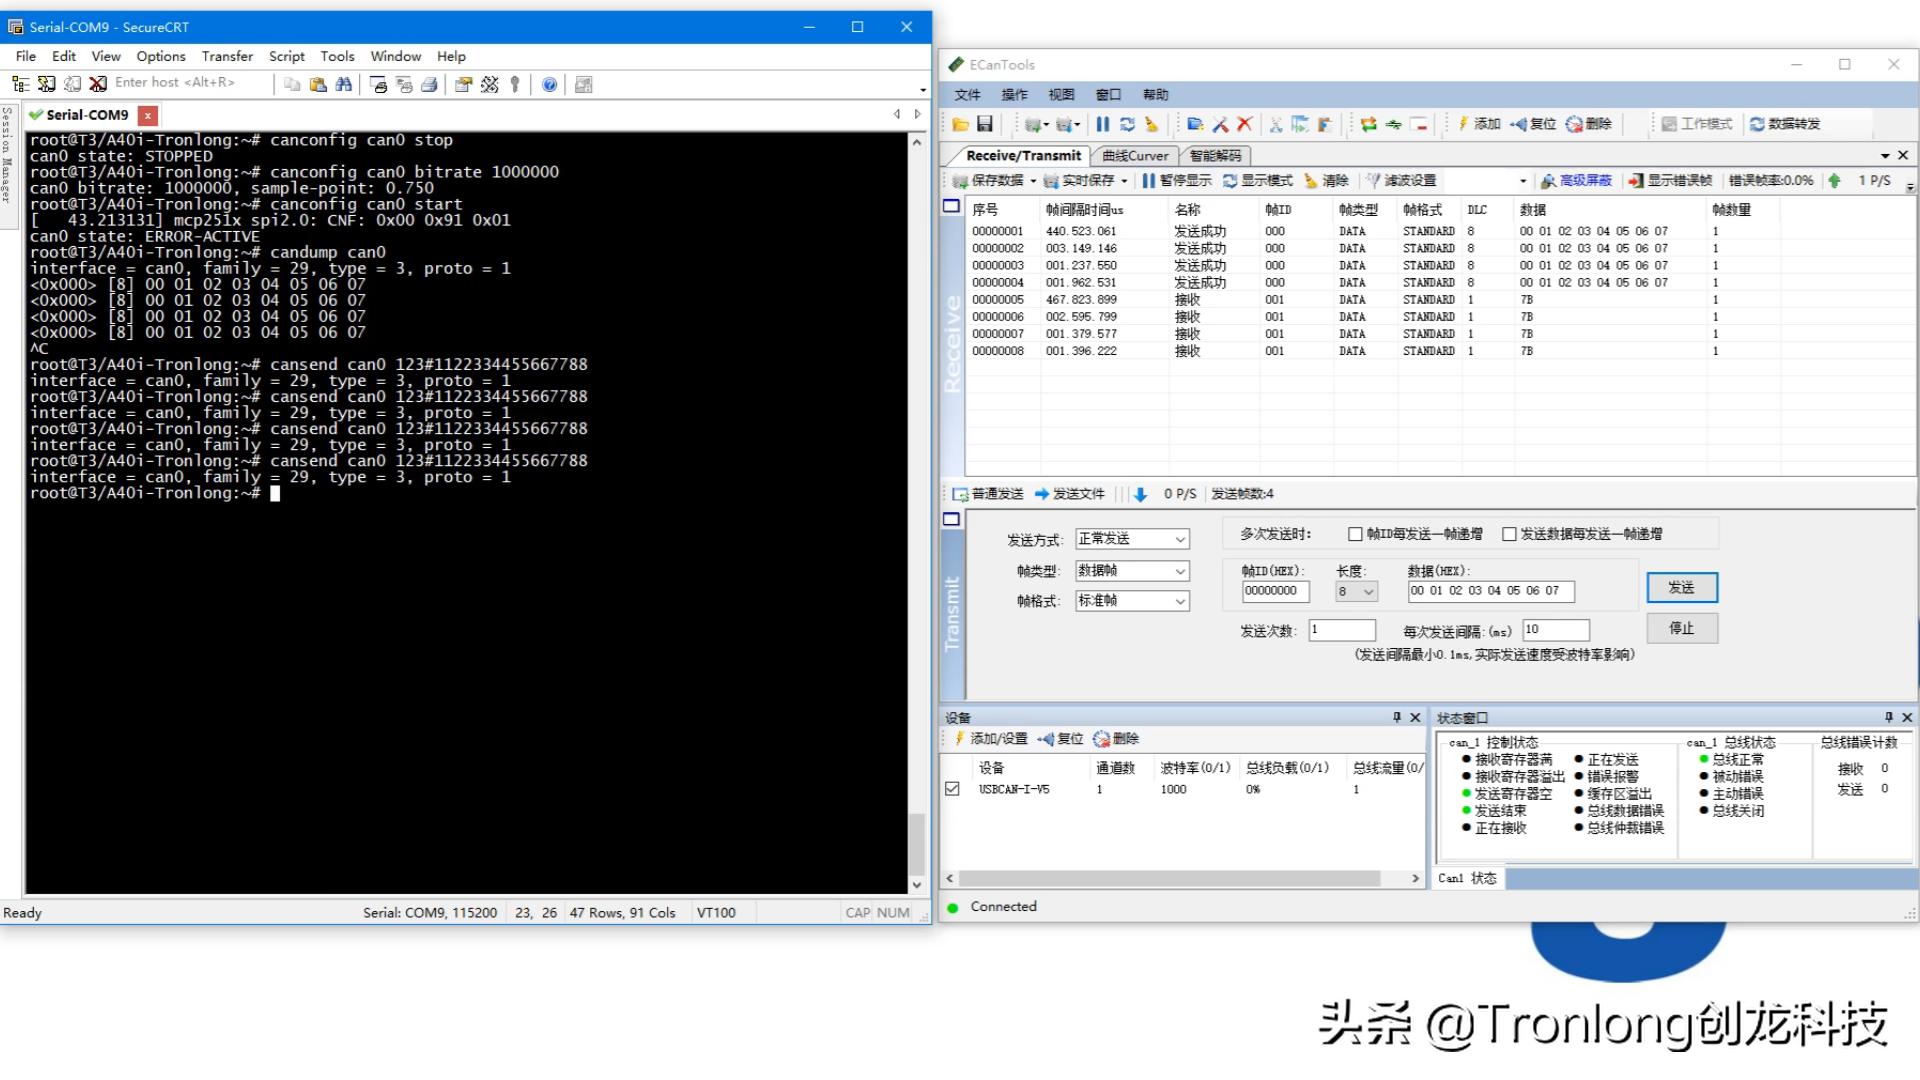Click the floppy disk Save icon in ECanTools
Image resolution: width=1920 pixels, height=1080 pixels.
coord(985,124)
